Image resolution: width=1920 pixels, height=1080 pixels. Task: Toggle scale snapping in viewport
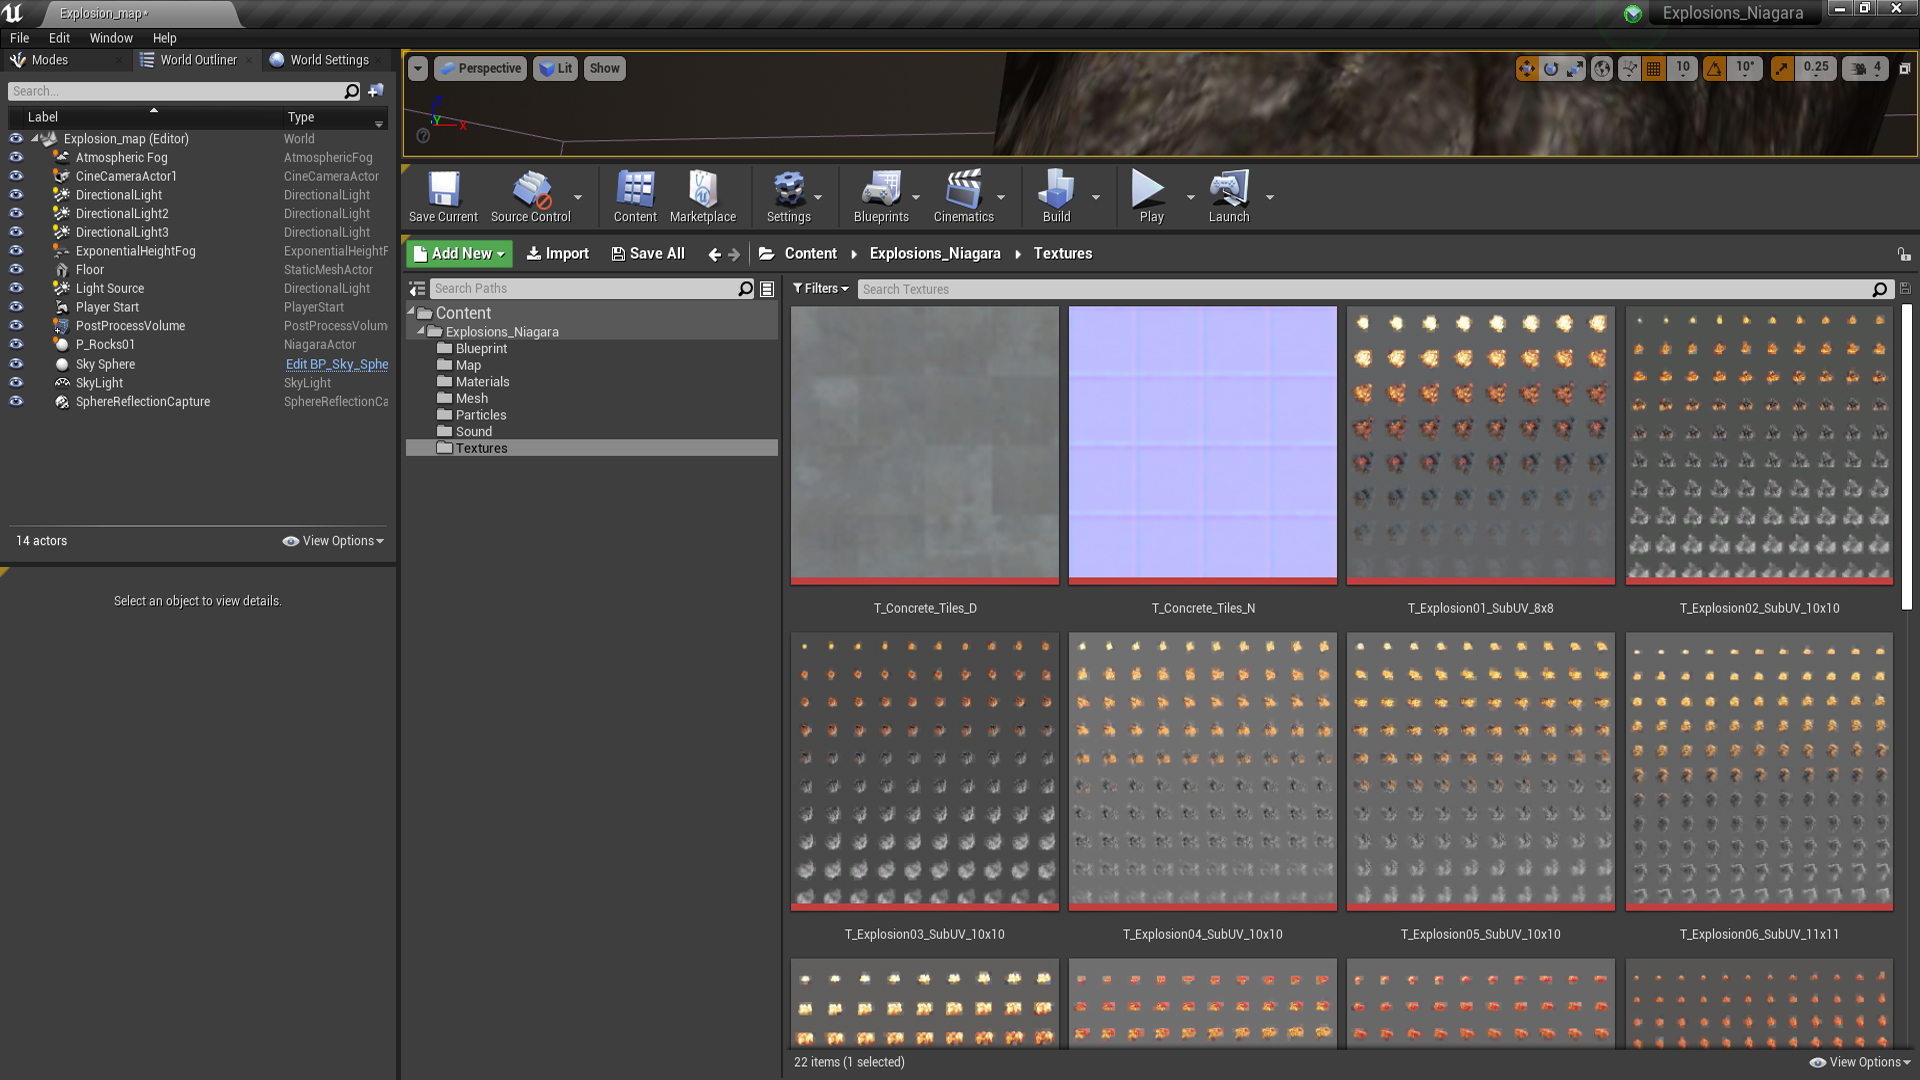tap(1781, 68)
